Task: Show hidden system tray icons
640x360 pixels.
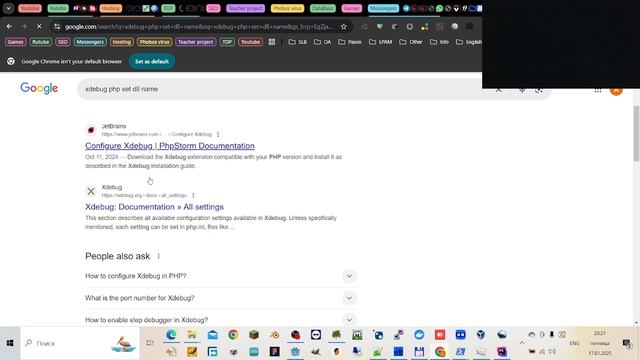Action: click(522, 343)
